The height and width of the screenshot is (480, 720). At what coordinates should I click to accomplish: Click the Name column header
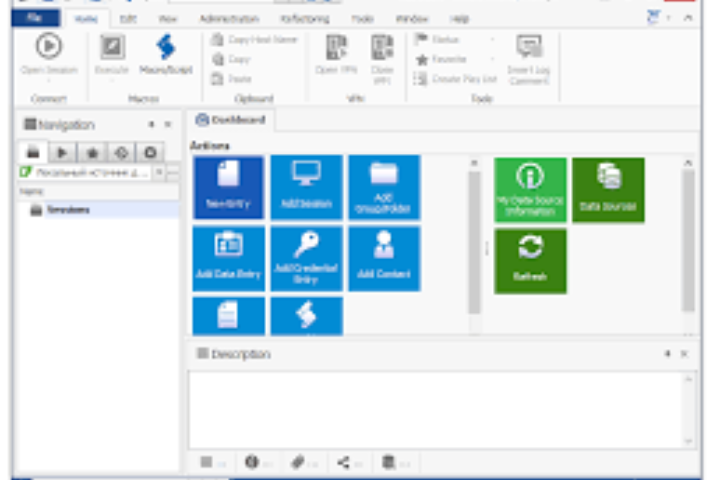pyautogui.click(x=98, y=191)
